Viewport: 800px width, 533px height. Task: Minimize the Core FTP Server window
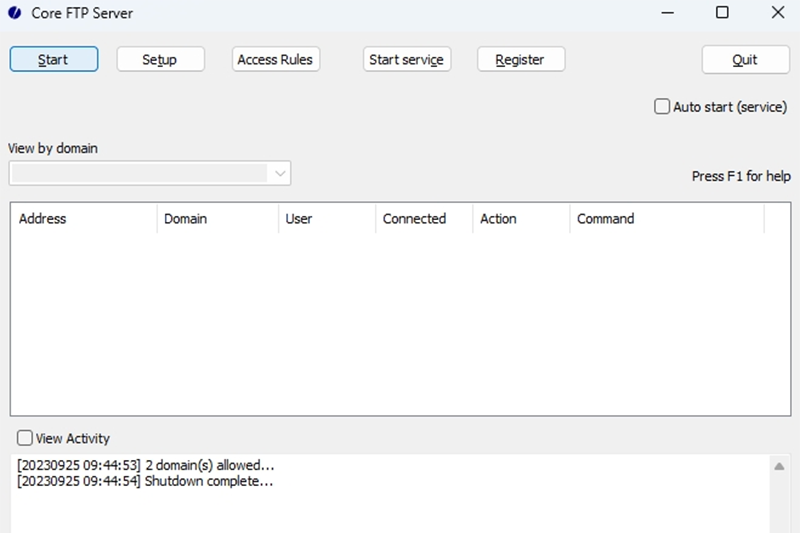[667, 13]
